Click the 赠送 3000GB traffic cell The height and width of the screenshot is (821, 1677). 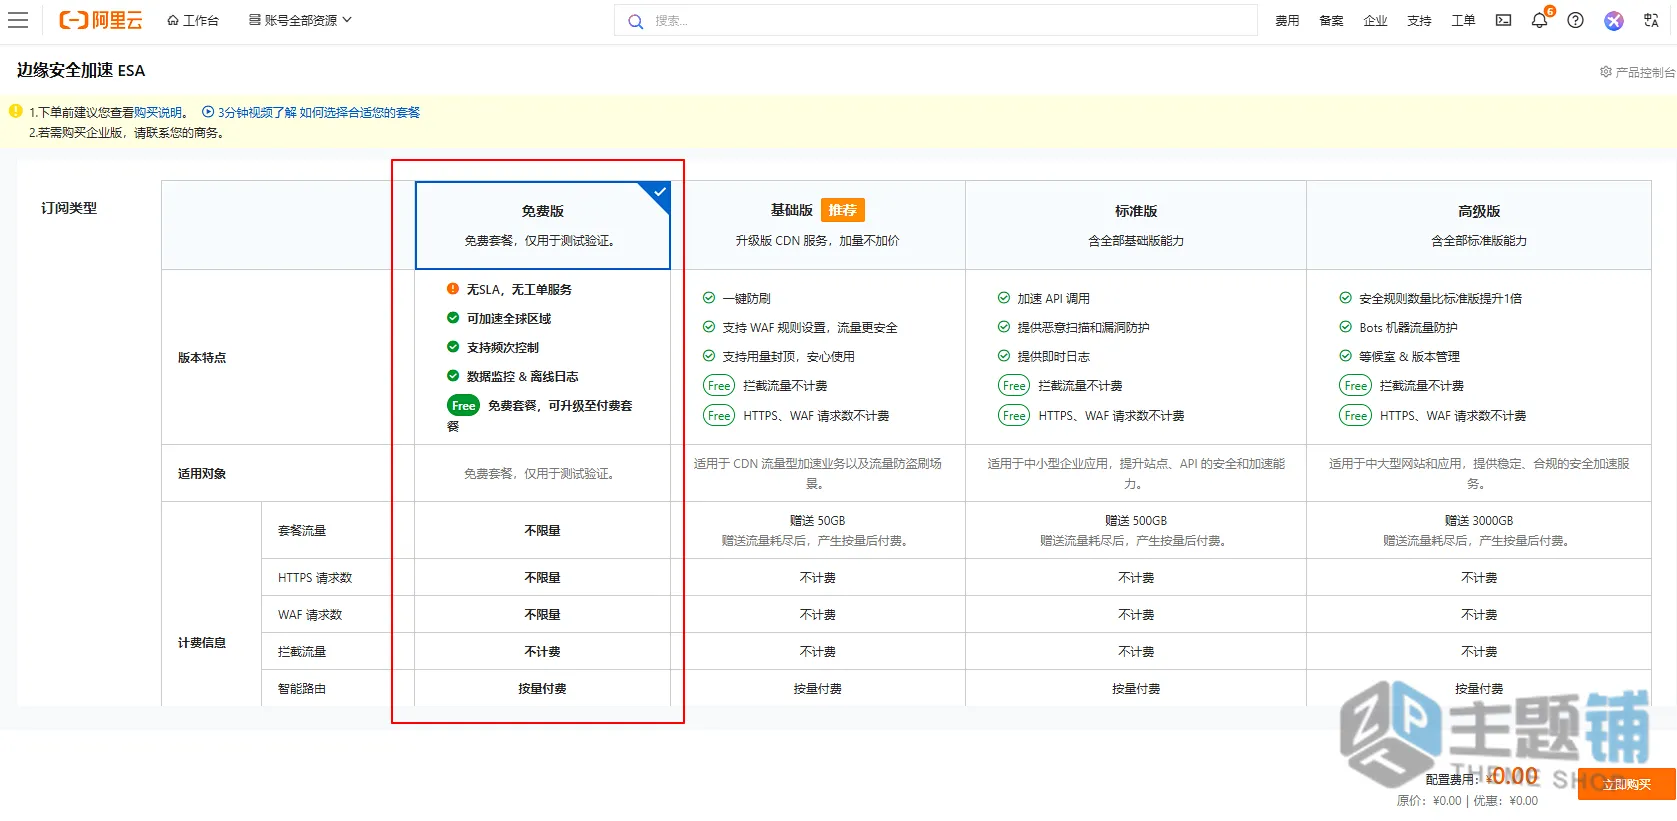point(1479,530)
